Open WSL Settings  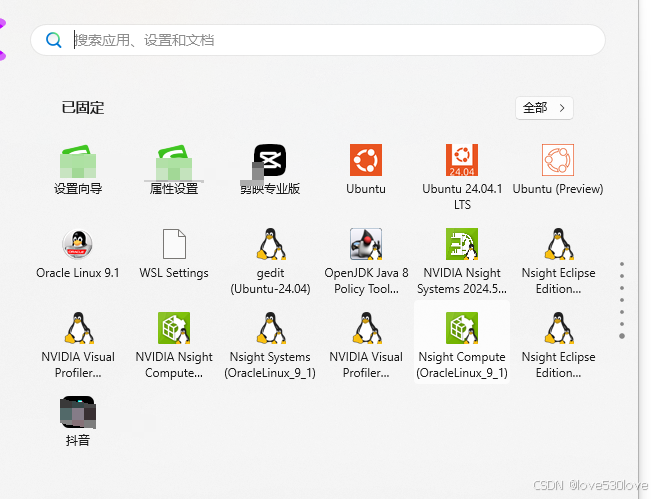[x=174, y=254]
